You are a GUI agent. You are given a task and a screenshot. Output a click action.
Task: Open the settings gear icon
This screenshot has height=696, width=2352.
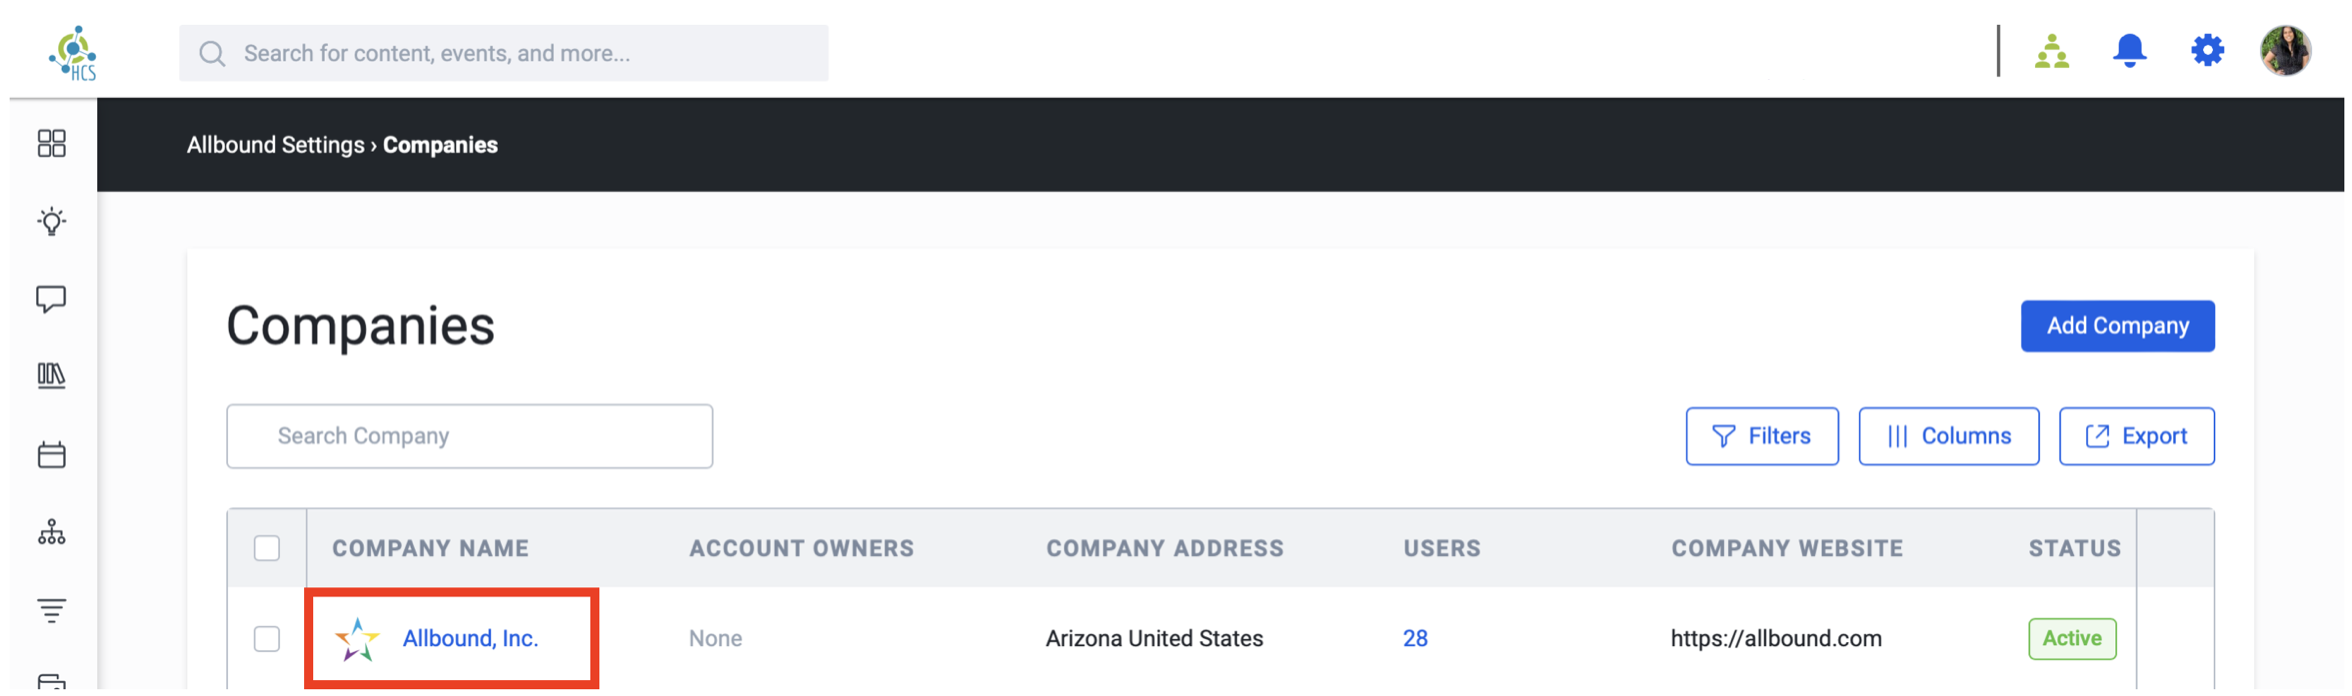coord(2207,50)
